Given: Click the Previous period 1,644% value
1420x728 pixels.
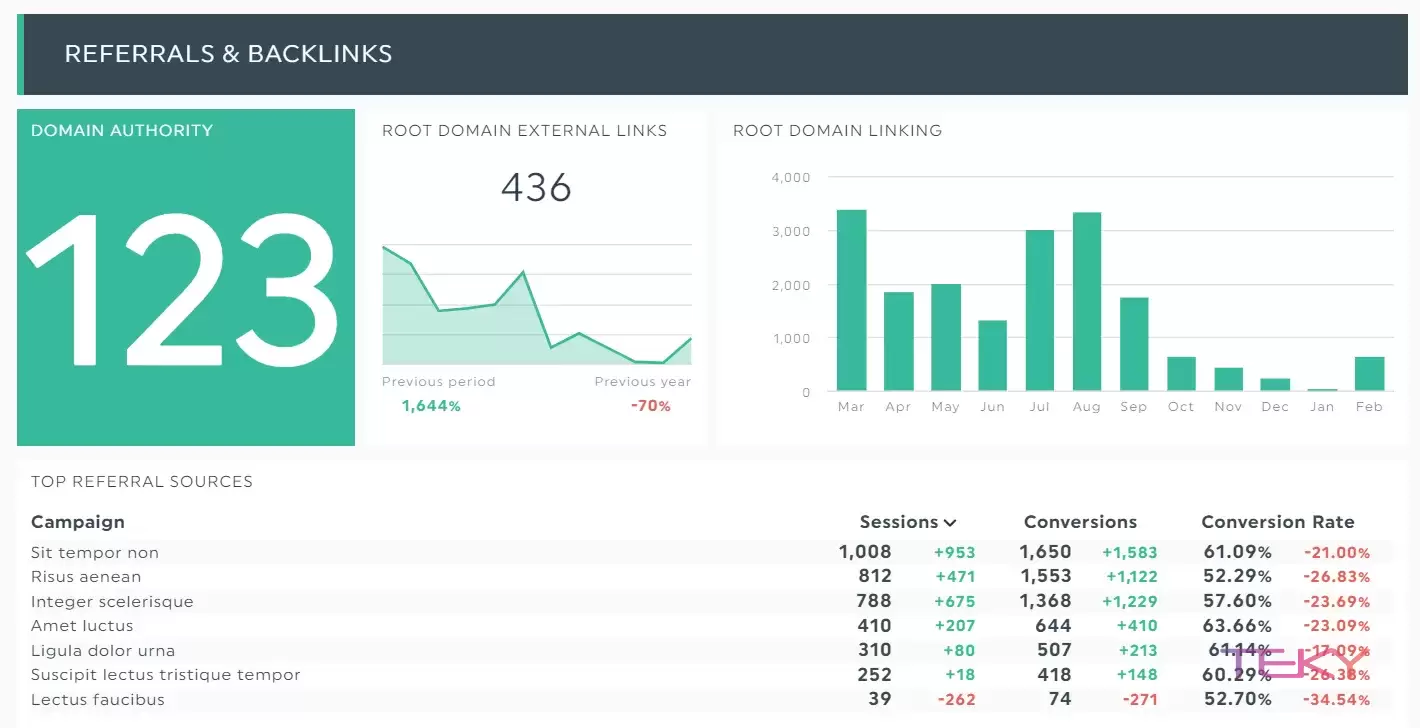Looking at the screenshot, I should [x=431, y=406].
